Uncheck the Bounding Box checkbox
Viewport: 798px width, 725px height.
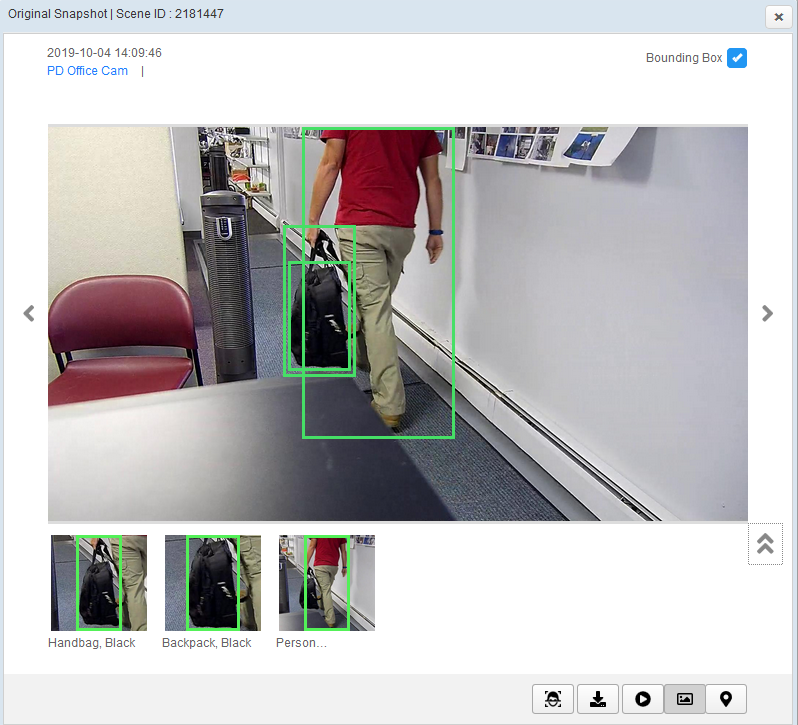click(737, 58)
